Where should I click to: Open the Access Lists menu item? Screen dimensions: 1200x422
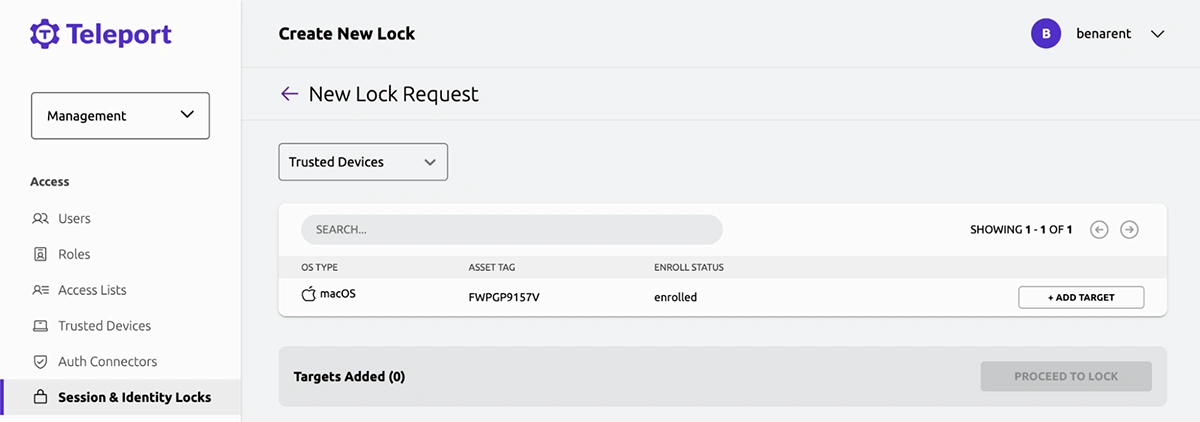point(92,290)
